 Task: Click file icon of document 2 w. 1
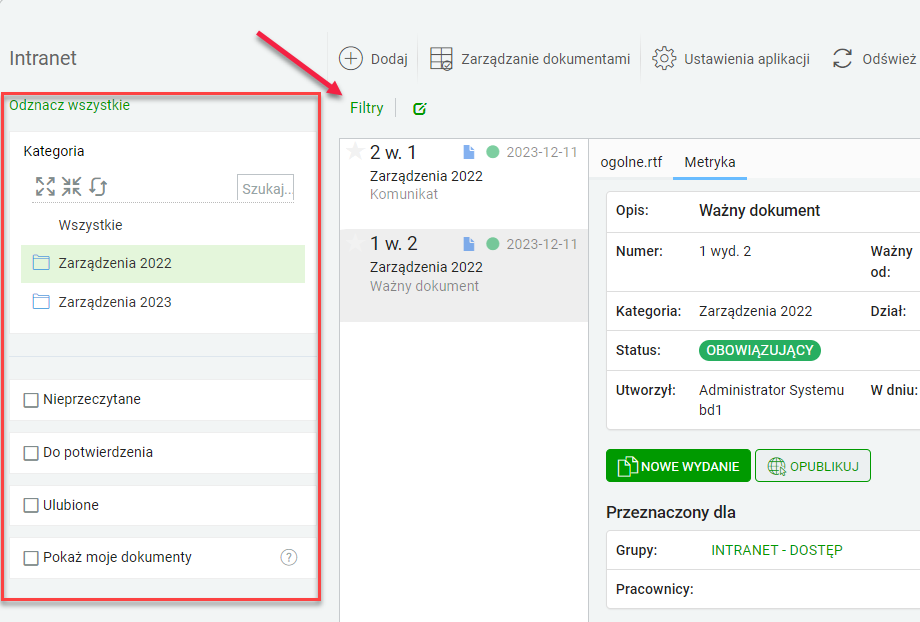coord(469,152)
